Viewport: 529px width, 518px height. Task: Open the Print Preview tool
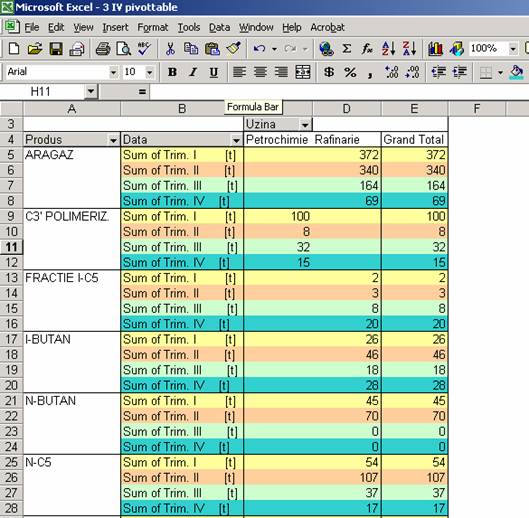point(123,49)
